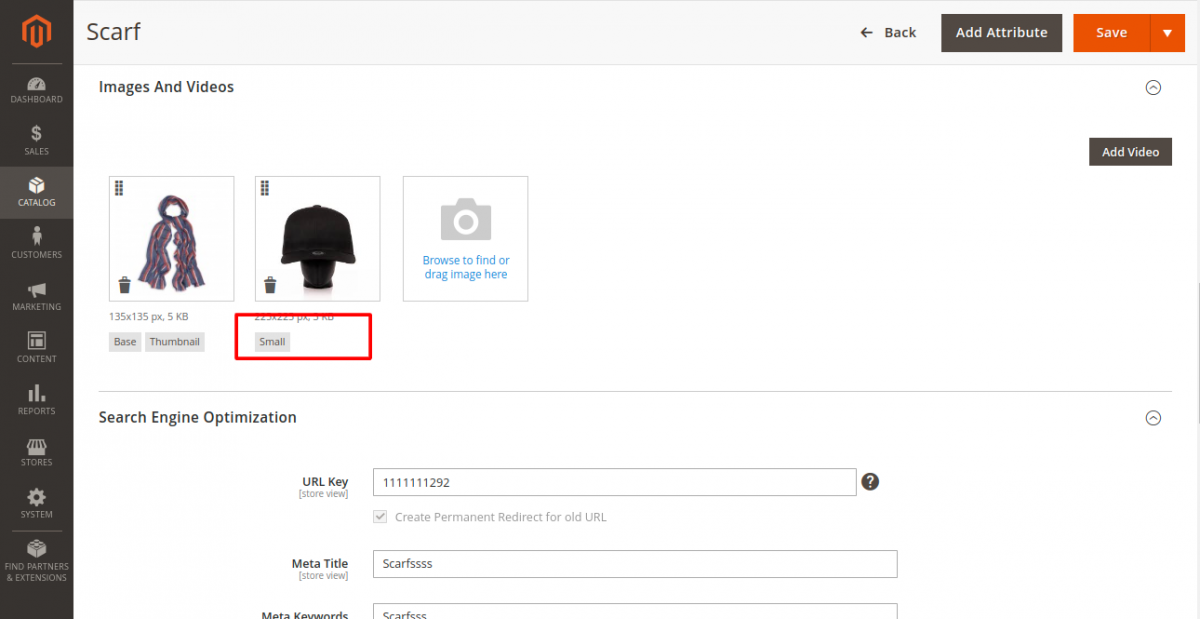This screenshot has height=619, width=1200.
Task: Collapse the Images And Videos section
Action: (1153, 88)
